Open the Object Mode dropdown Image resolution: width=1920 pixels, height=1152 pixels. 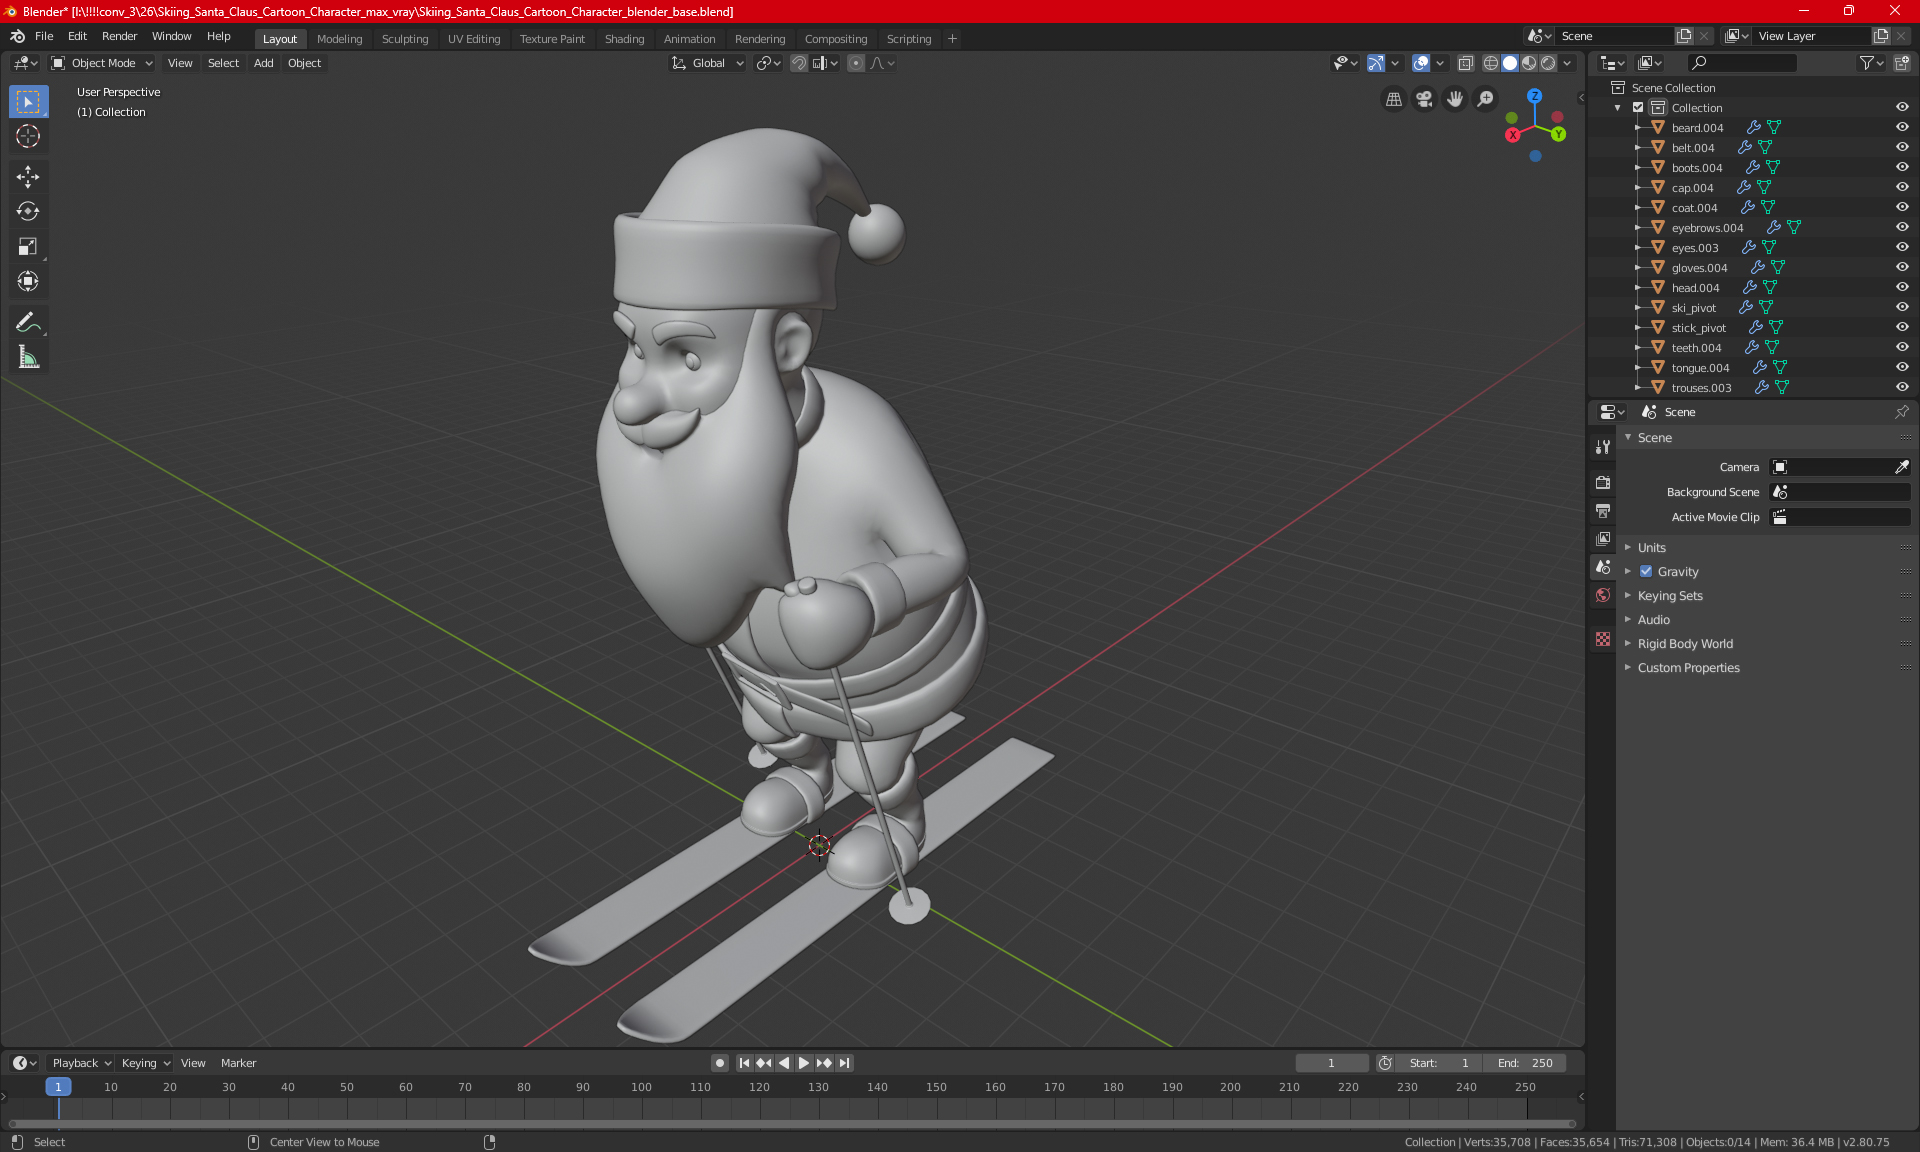(102, 63)
